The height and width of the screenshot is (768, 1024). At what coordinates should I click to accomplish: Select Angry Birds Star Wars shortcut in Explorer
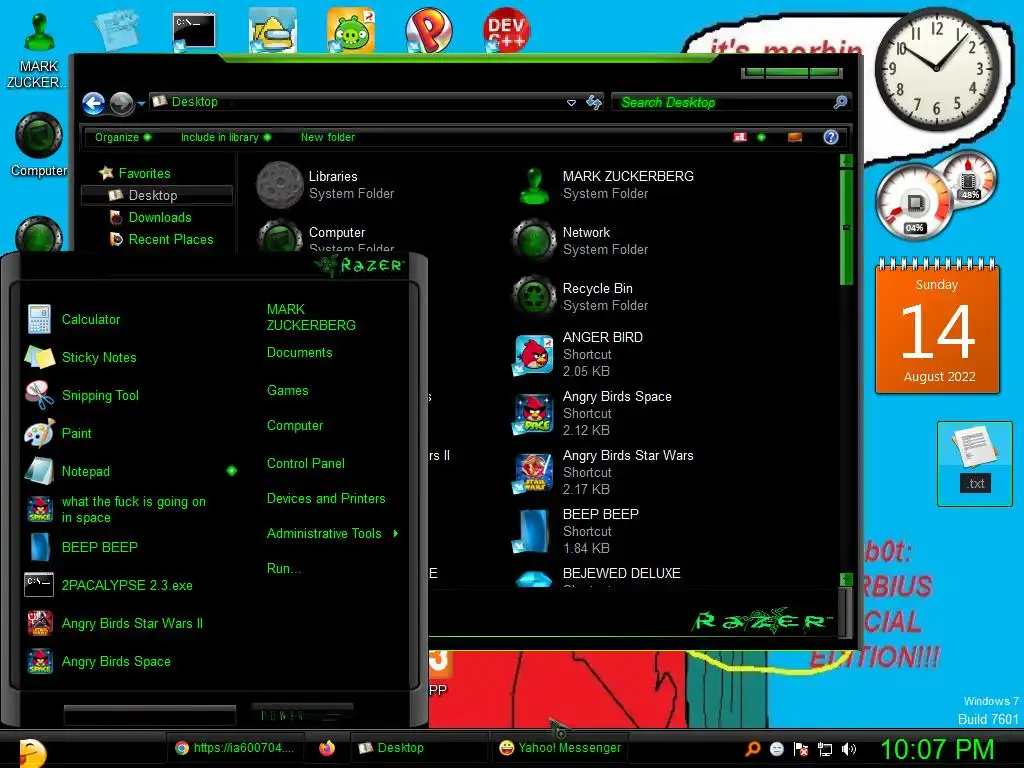pyautogui.click(x=602, y=472)
